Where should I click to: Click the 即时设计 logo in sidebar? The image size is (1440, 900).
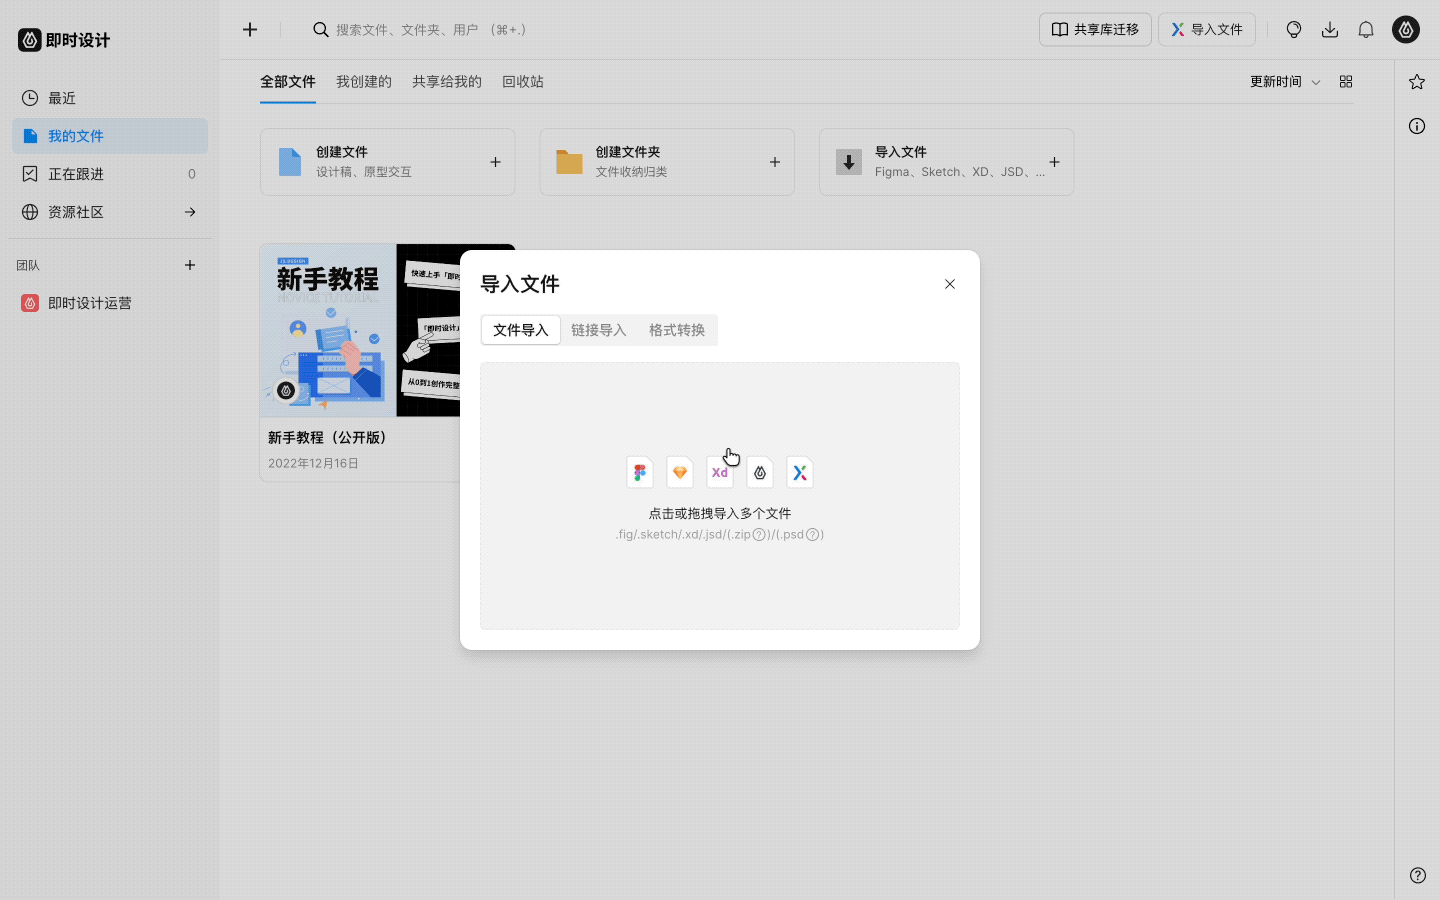click(x=64, y=40)
